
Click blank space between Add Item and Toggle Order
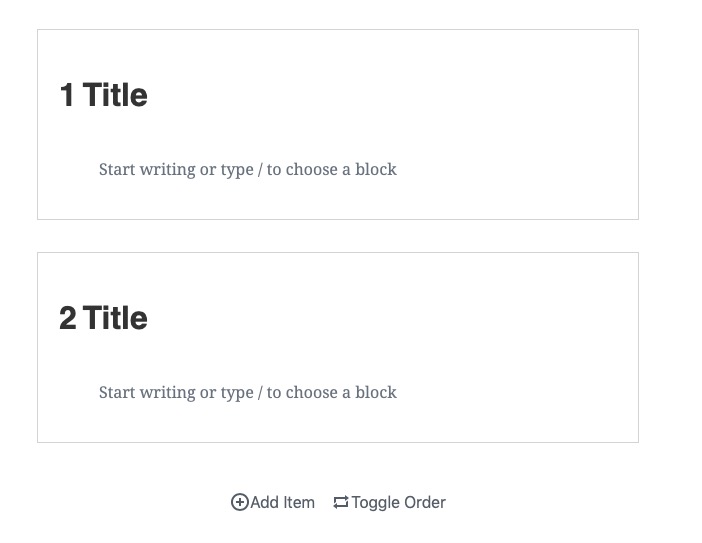point(324,502)
